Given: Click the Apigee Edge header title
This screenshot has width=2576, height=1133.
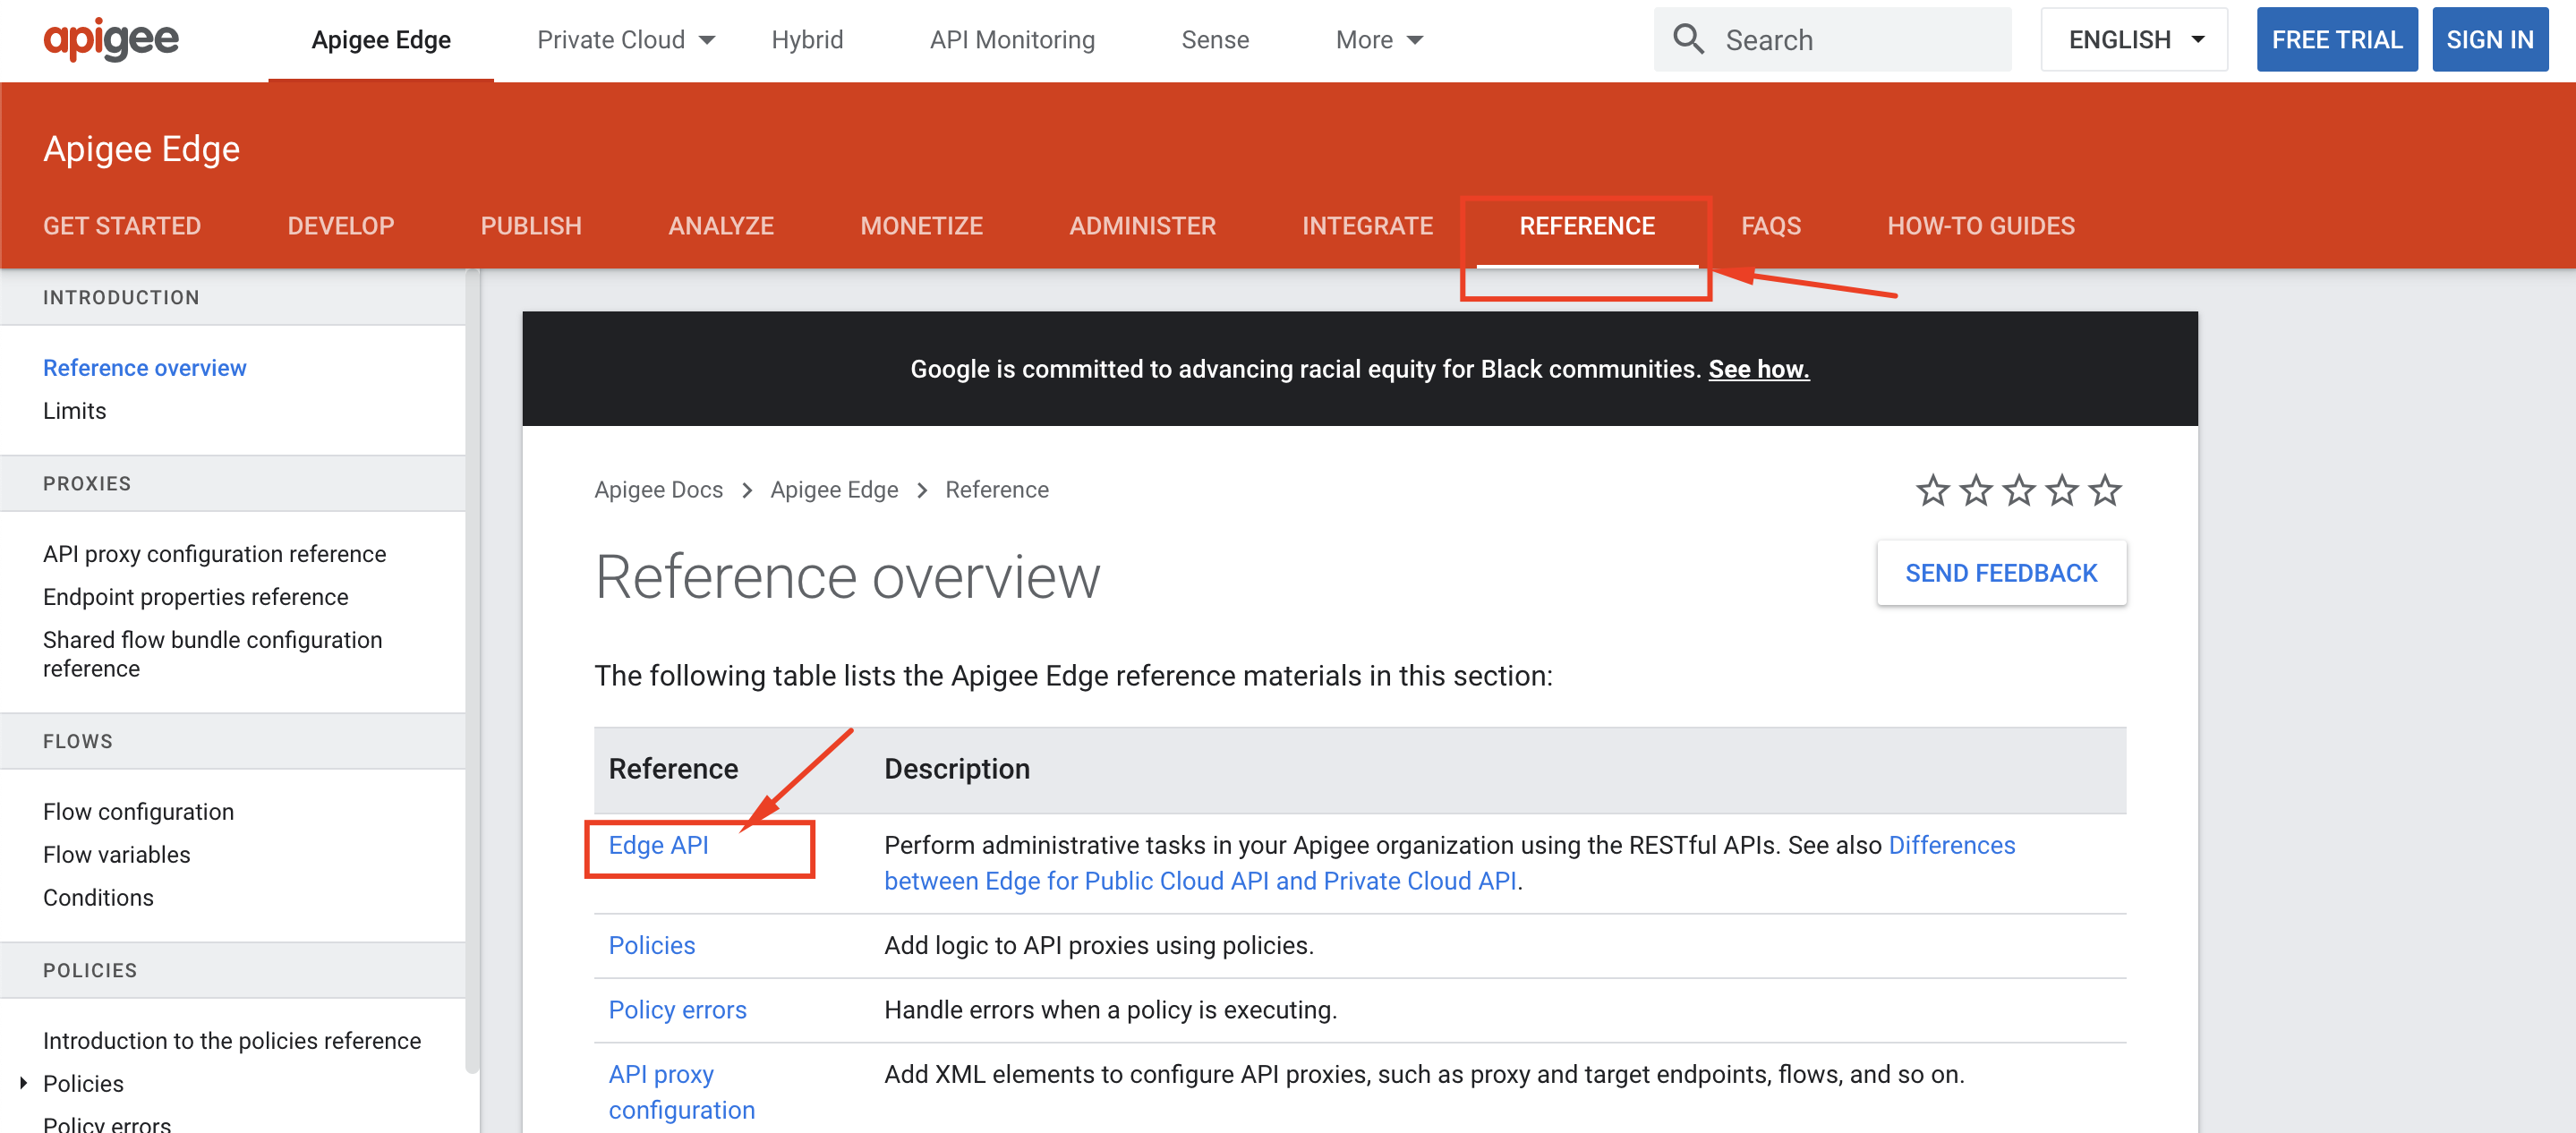Looking at the screenshot, I should (x=141, y=149).
